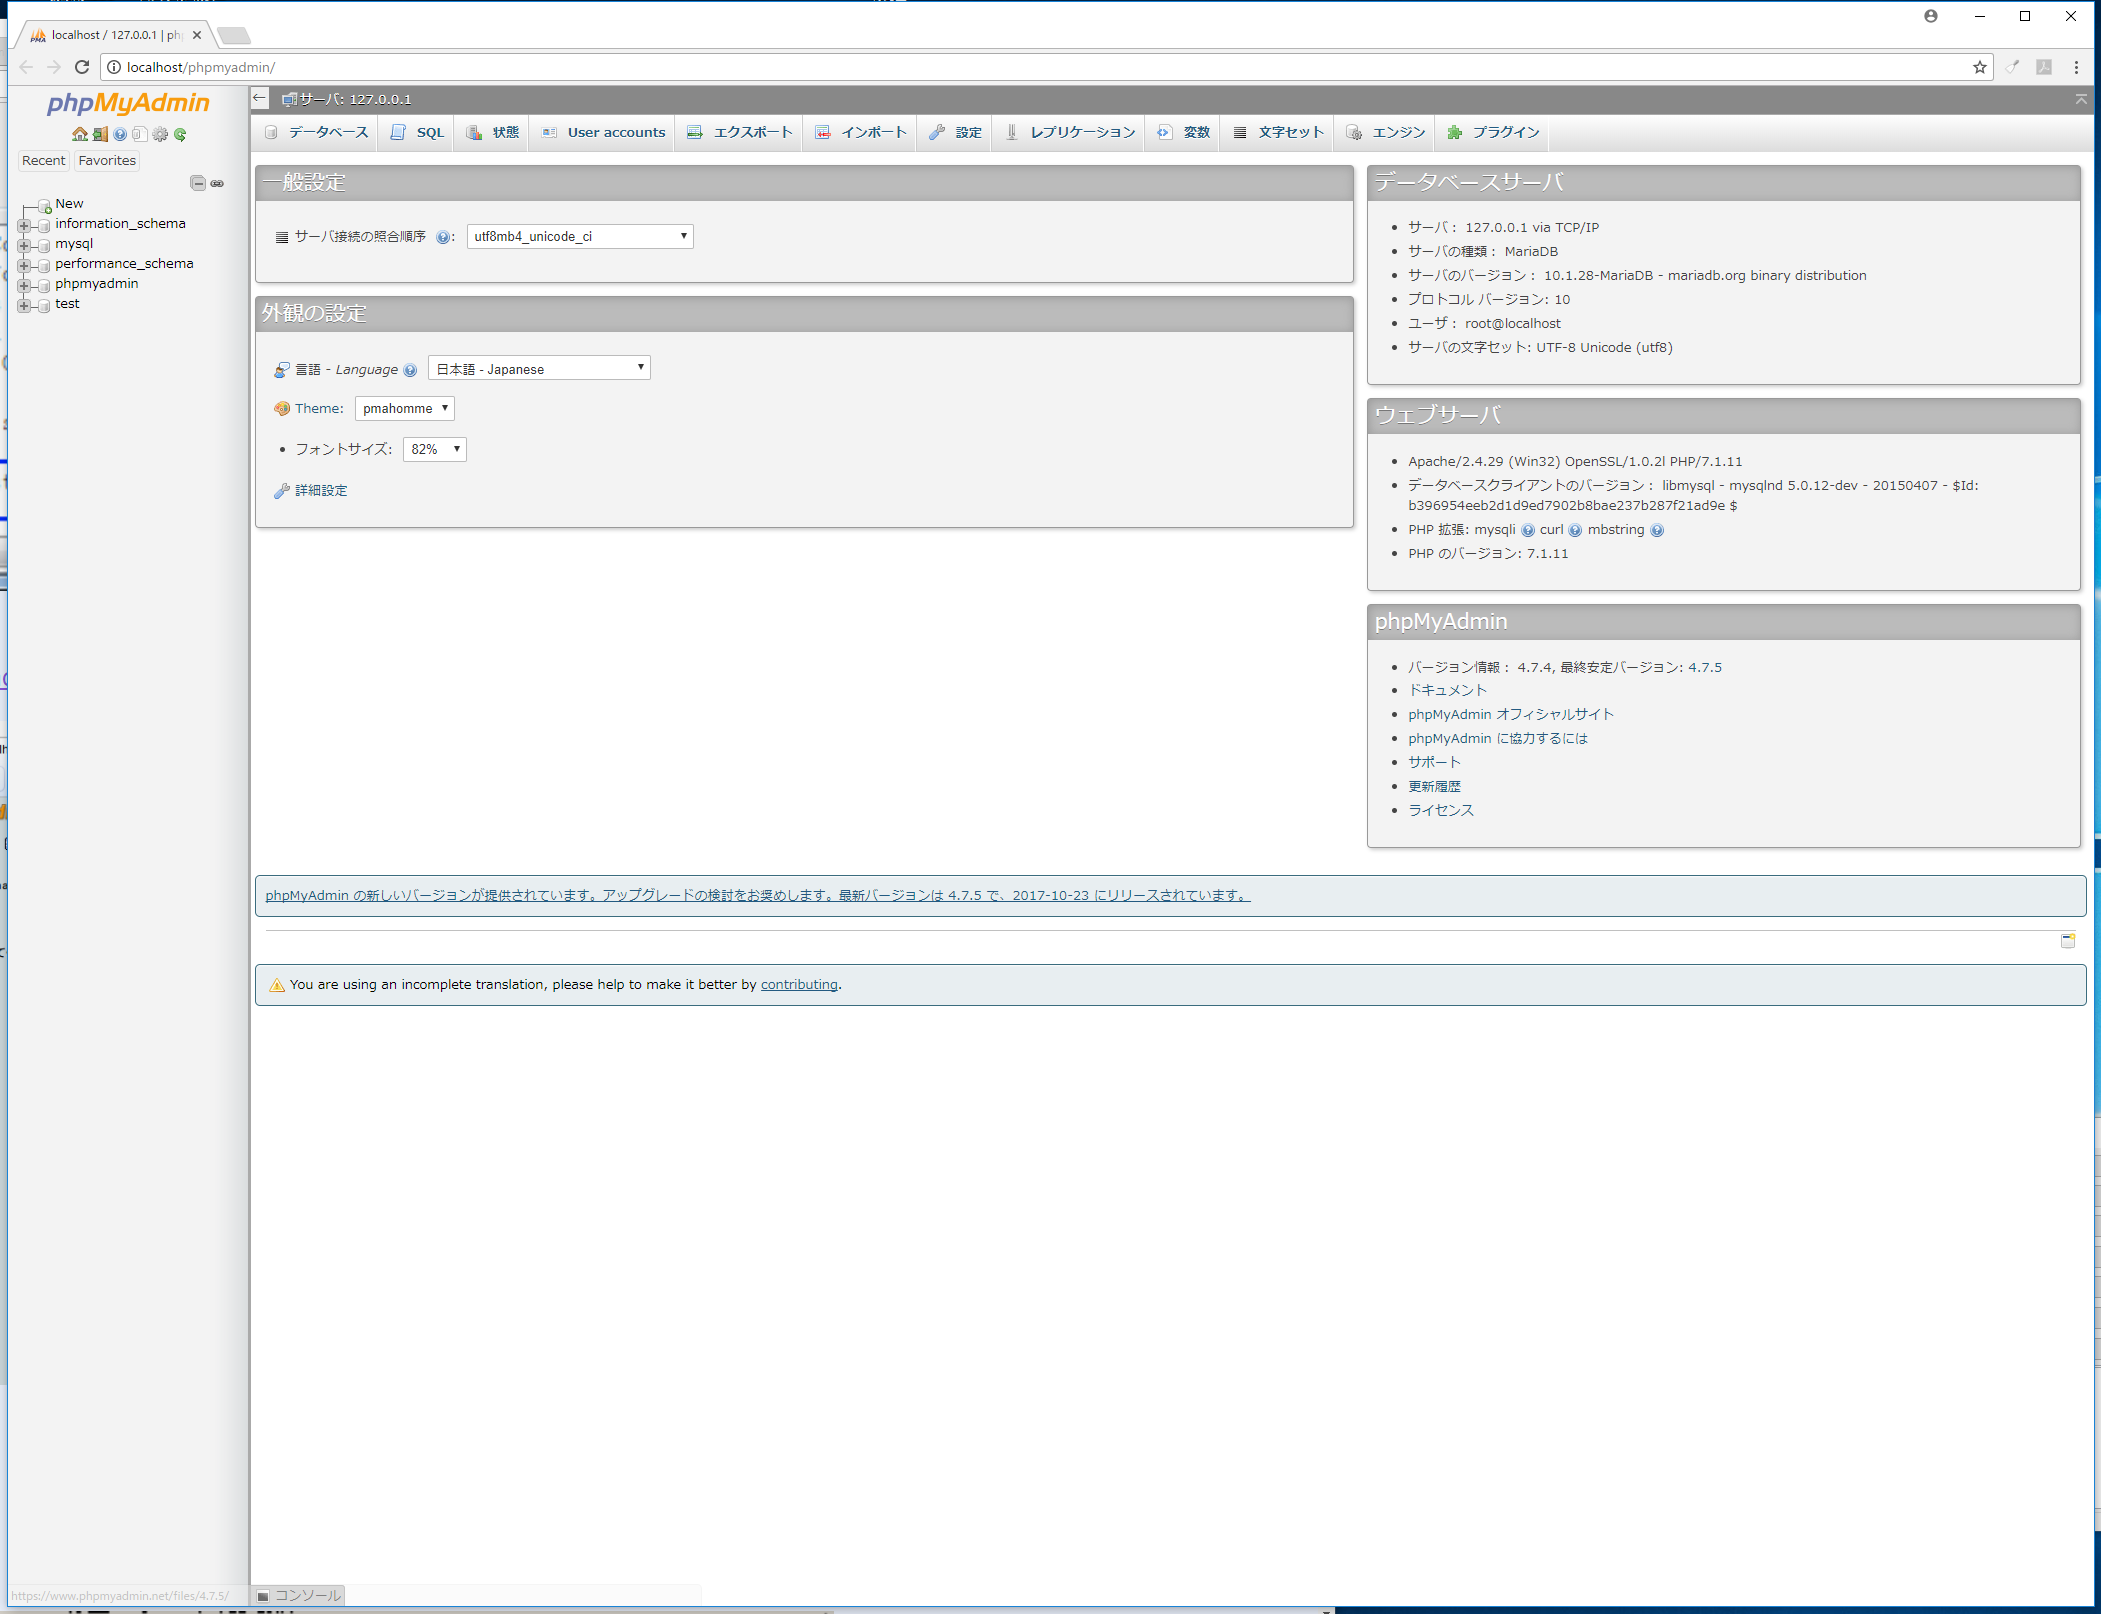Open the コンソール bar at bottom
Viewport: 2101px width, 1614px height.
point(299,1596)
